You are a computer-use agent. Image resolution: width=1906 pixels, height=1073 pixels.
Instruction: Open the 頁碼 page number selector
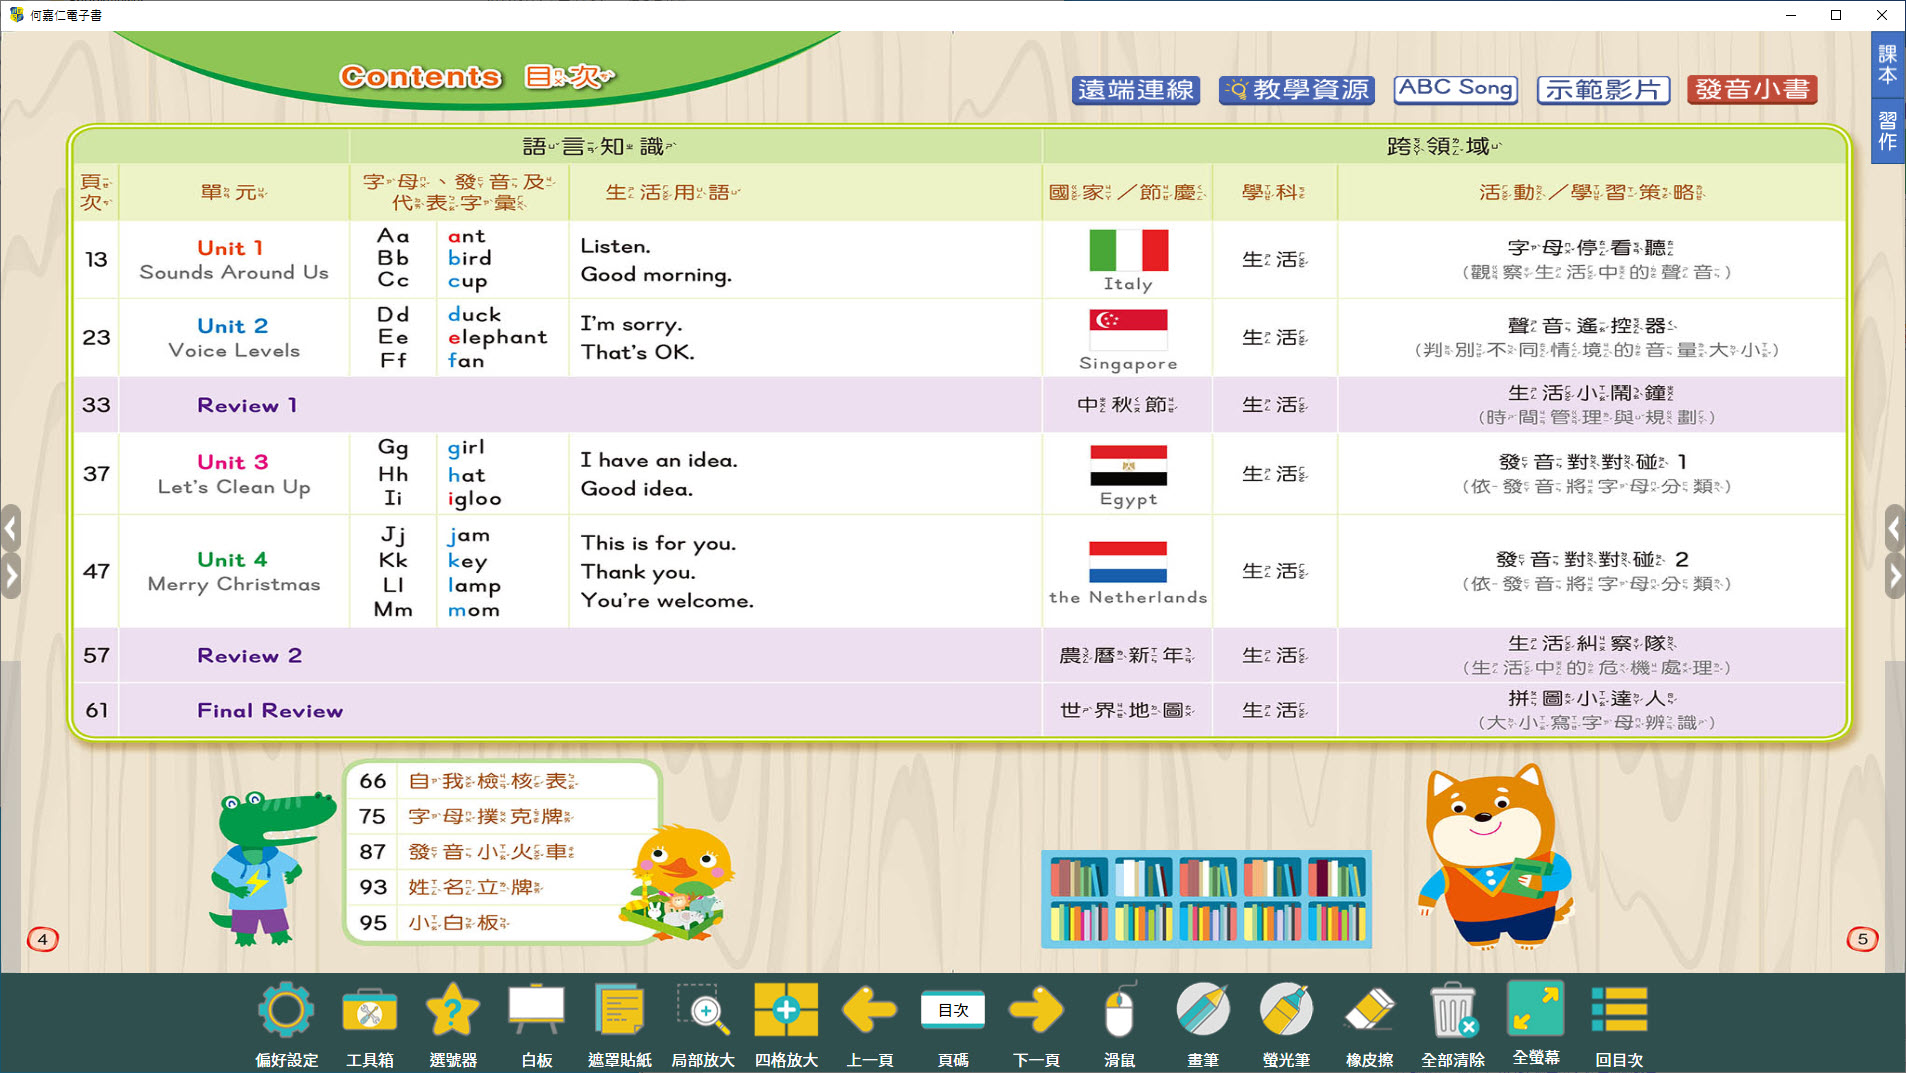coord(952,1012)
